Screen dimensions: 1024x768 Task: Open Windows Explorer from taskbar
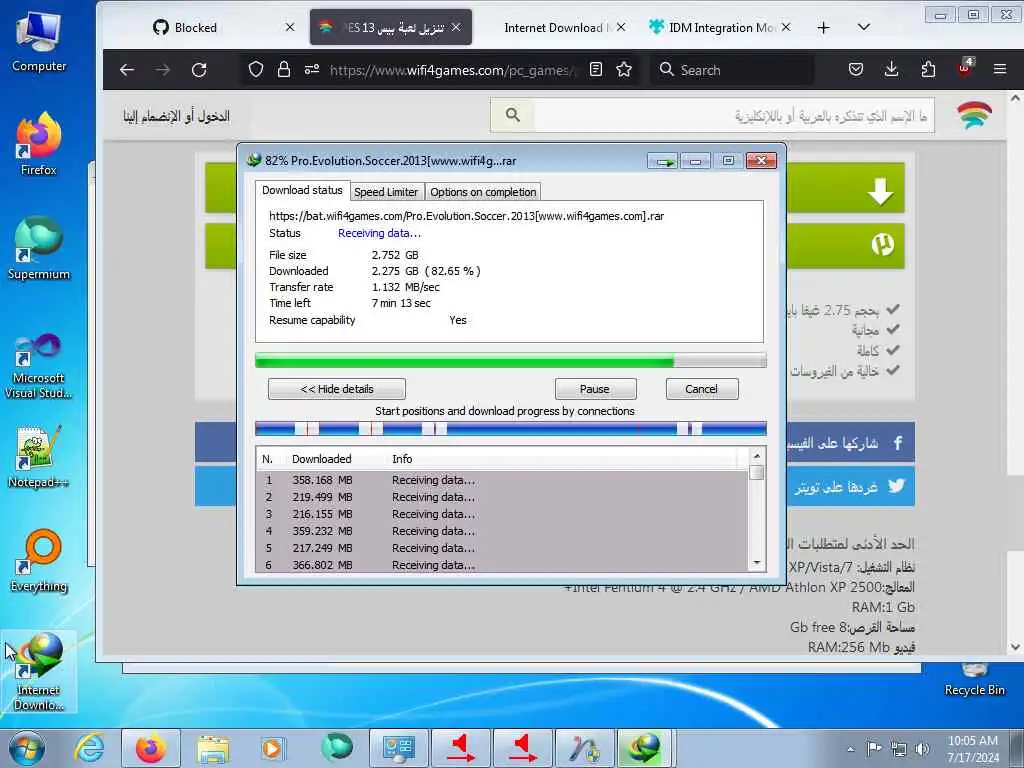coord(213,748)
